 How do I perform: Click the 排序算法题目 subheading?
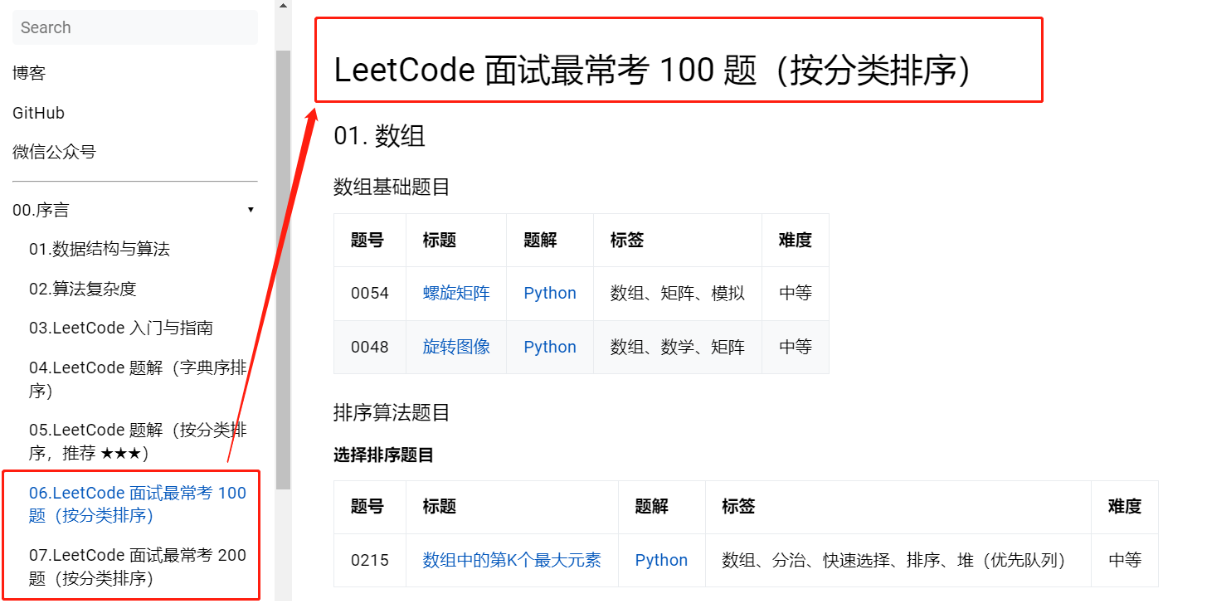tap(392, 412)
